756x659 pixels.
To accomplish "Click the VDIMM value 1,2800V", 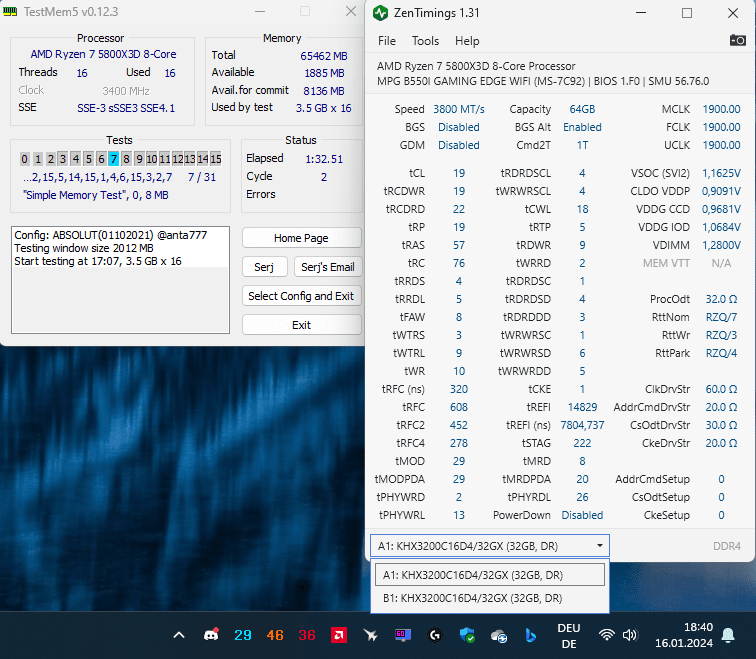I will pos(721,245).
